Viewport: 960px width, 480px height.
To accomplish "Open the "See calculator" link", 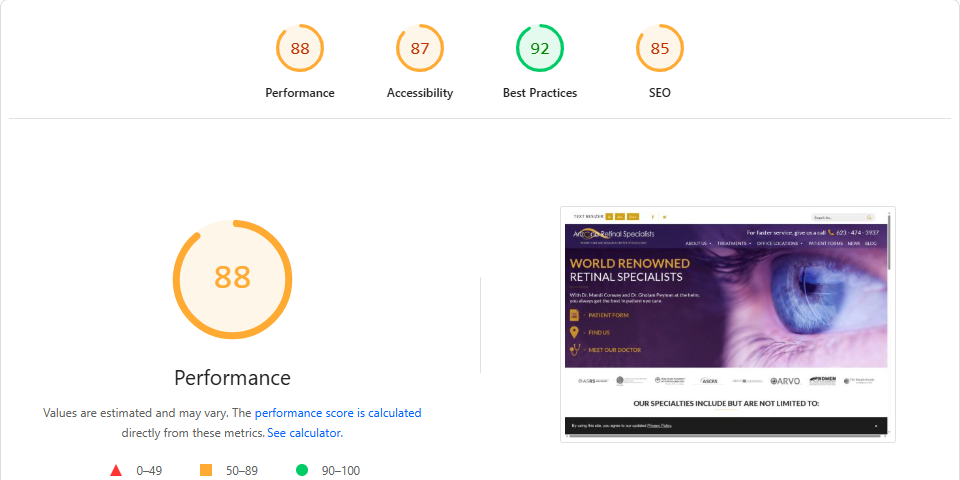I will point(304,433).
